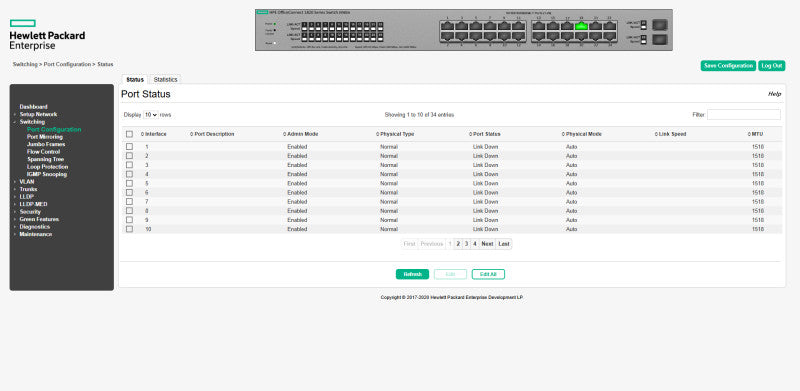Open Spanning Tree in the sidebar

click(x=45, y=159)
